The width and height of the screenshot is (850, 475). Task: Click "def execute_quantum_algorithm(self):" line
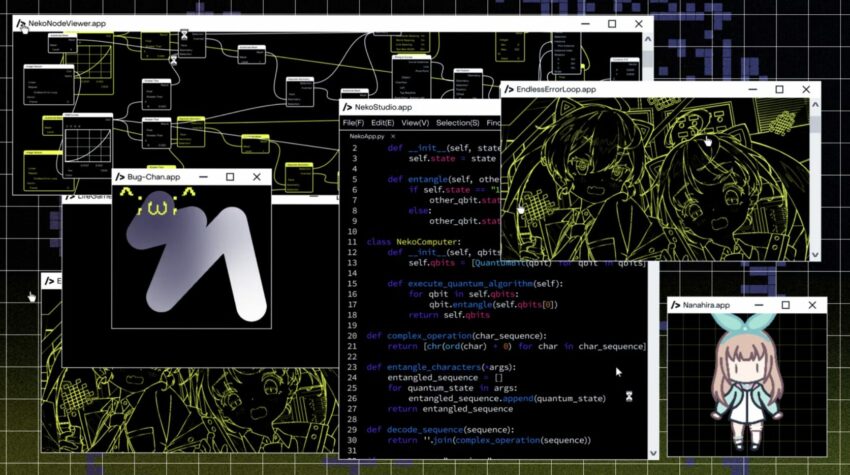(475, 284)
